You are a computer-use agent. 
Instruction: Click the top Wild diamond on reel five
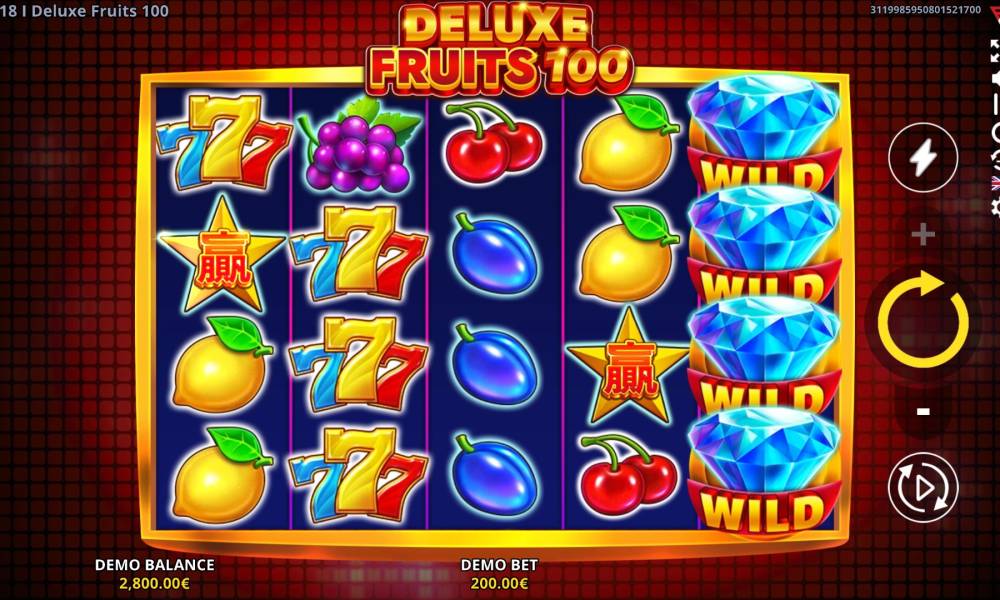[763, 133]
